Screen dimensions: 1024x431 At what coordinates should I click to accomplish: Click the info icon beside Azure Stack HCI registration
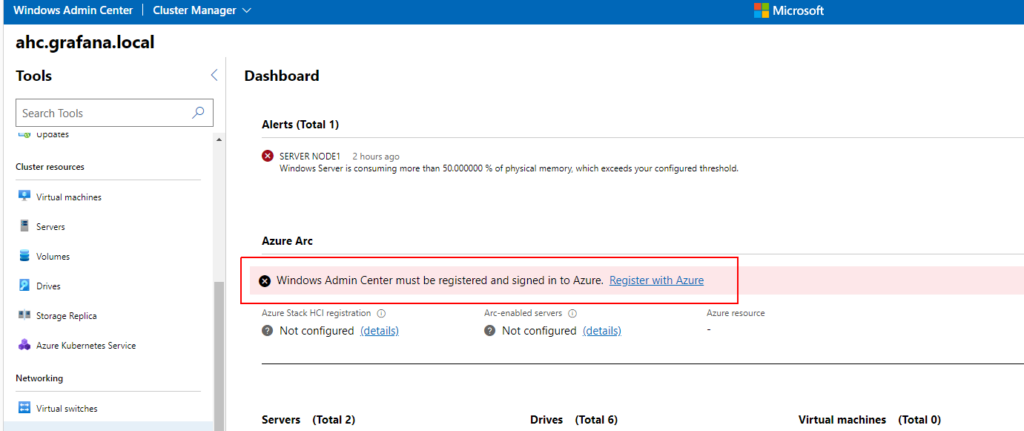tap(381, 313)
